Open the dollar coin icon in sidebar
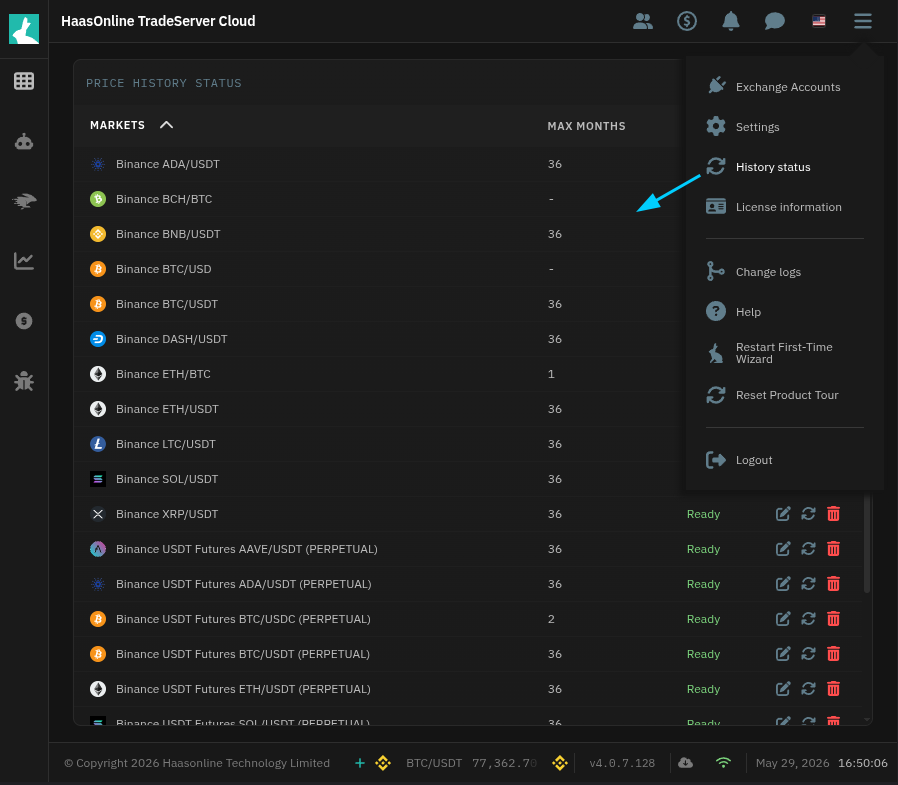The image size is (898, 785). 23,321
